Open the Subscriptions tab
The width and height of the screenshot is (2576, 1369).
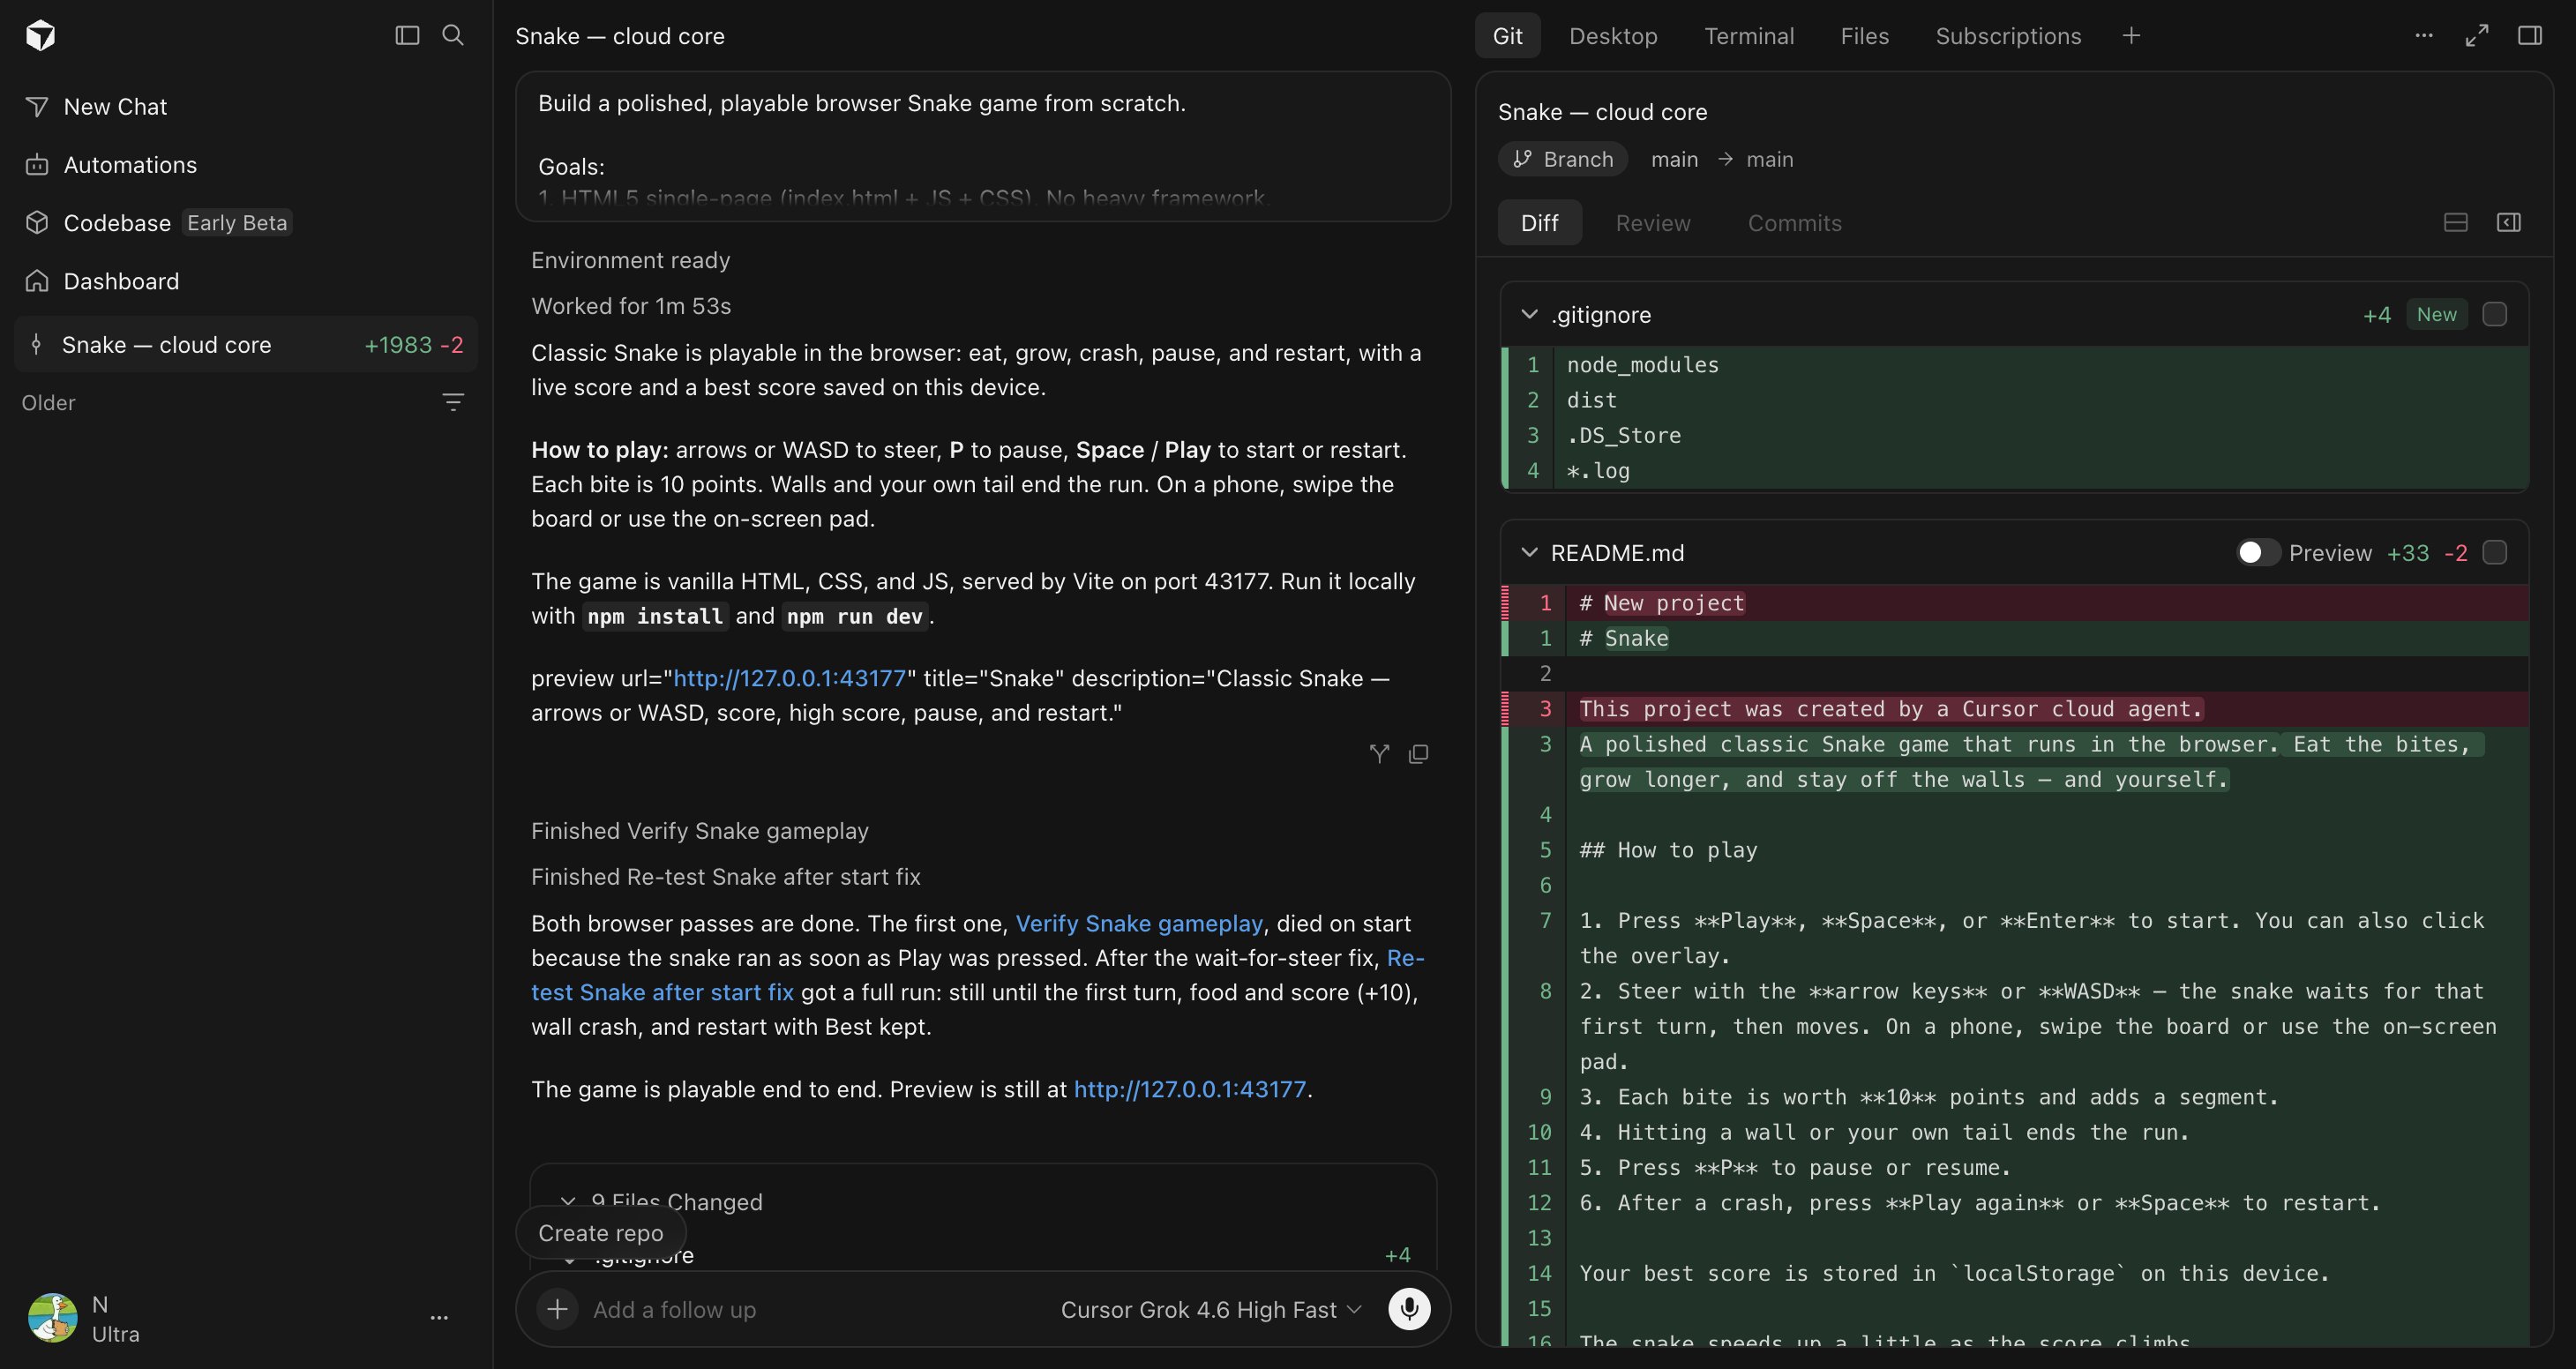tap(2008, 36)
